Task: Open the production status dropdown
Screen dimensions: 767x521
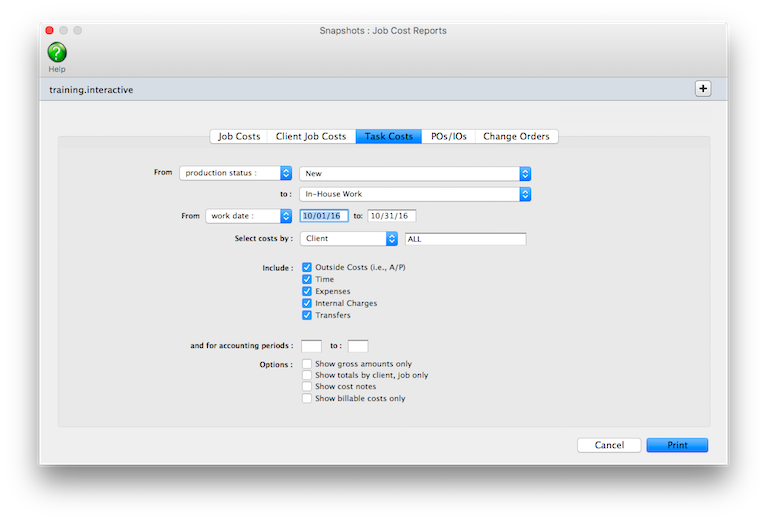Action: tap(235, 173)
